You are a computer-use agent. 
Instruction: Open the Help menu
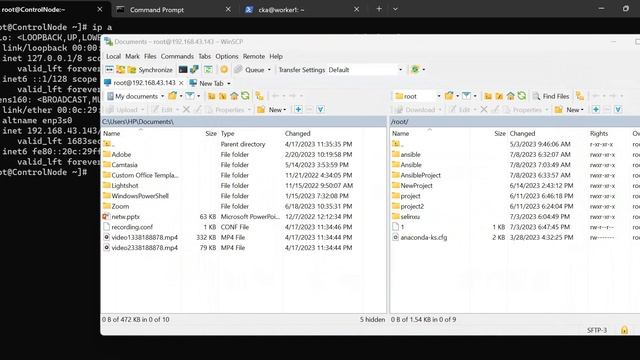click(x=276, y=56)
